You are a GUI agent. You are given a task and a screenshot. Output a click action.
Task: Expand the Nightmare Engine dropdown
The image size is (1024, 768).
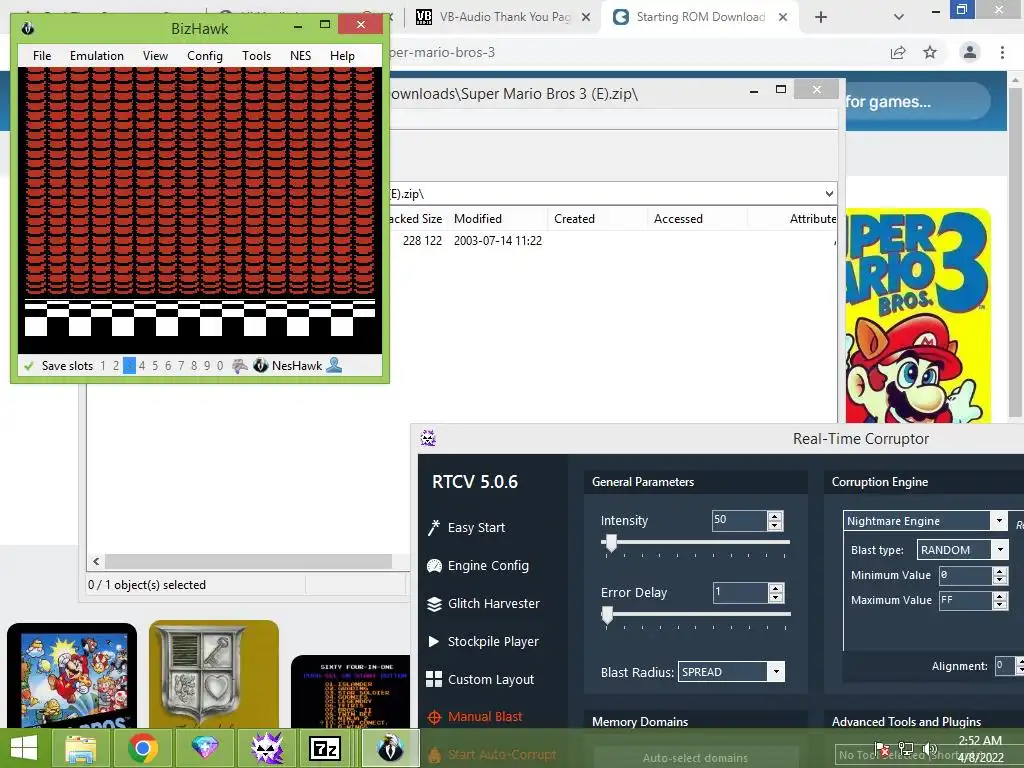[x=999, y=520]
